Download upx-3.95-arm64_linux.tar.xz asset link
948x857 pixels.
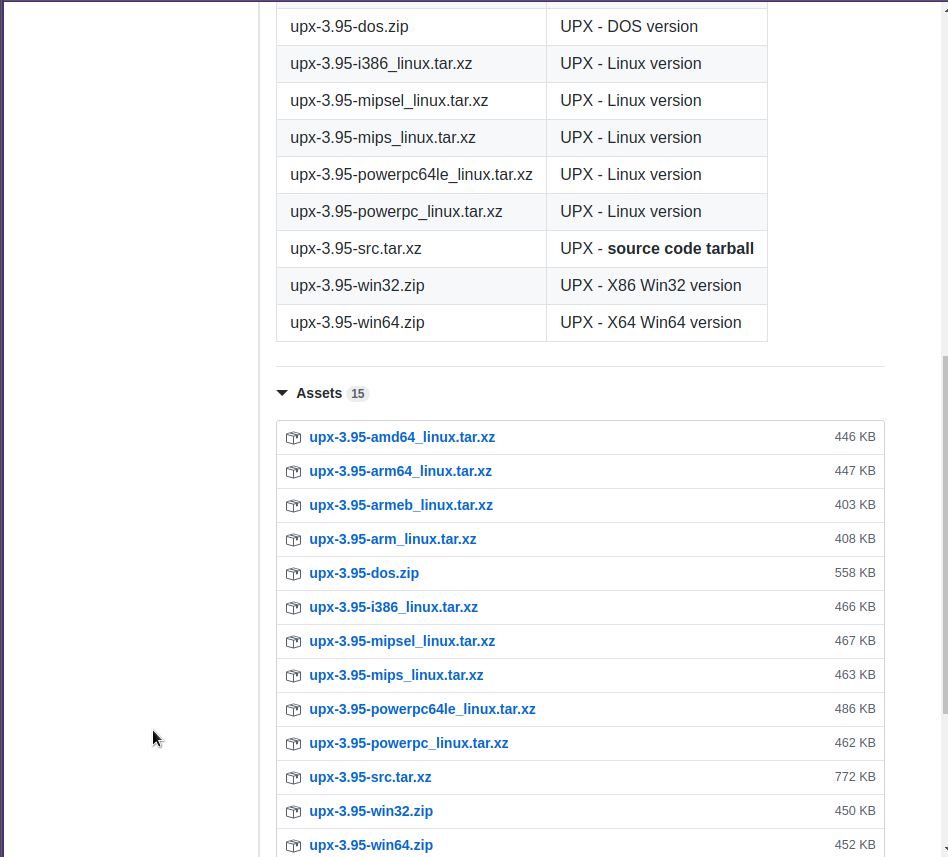coord(400,471)
